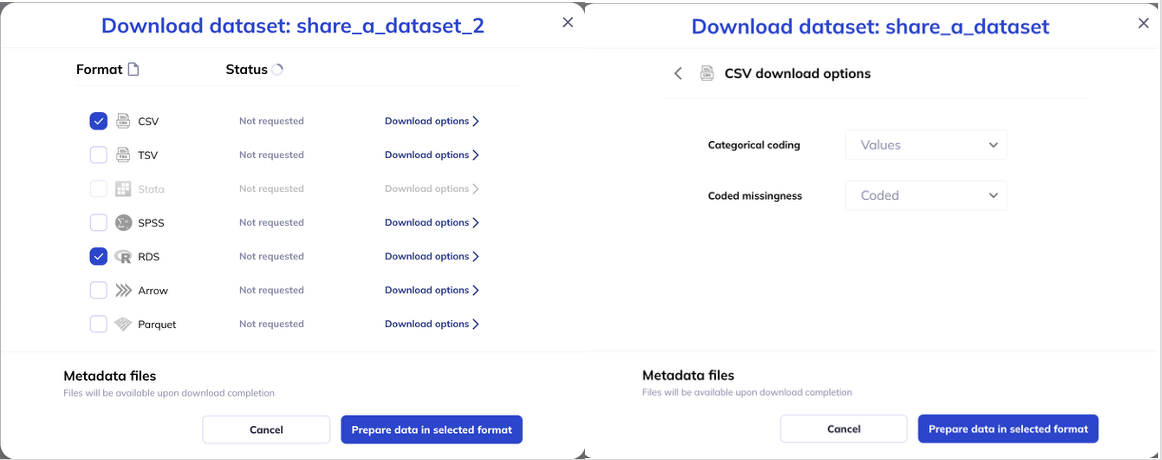Close the share_a_dataset_2 download dialog
The height and width of the screenshot is (460, 1162).
(568, 22)
